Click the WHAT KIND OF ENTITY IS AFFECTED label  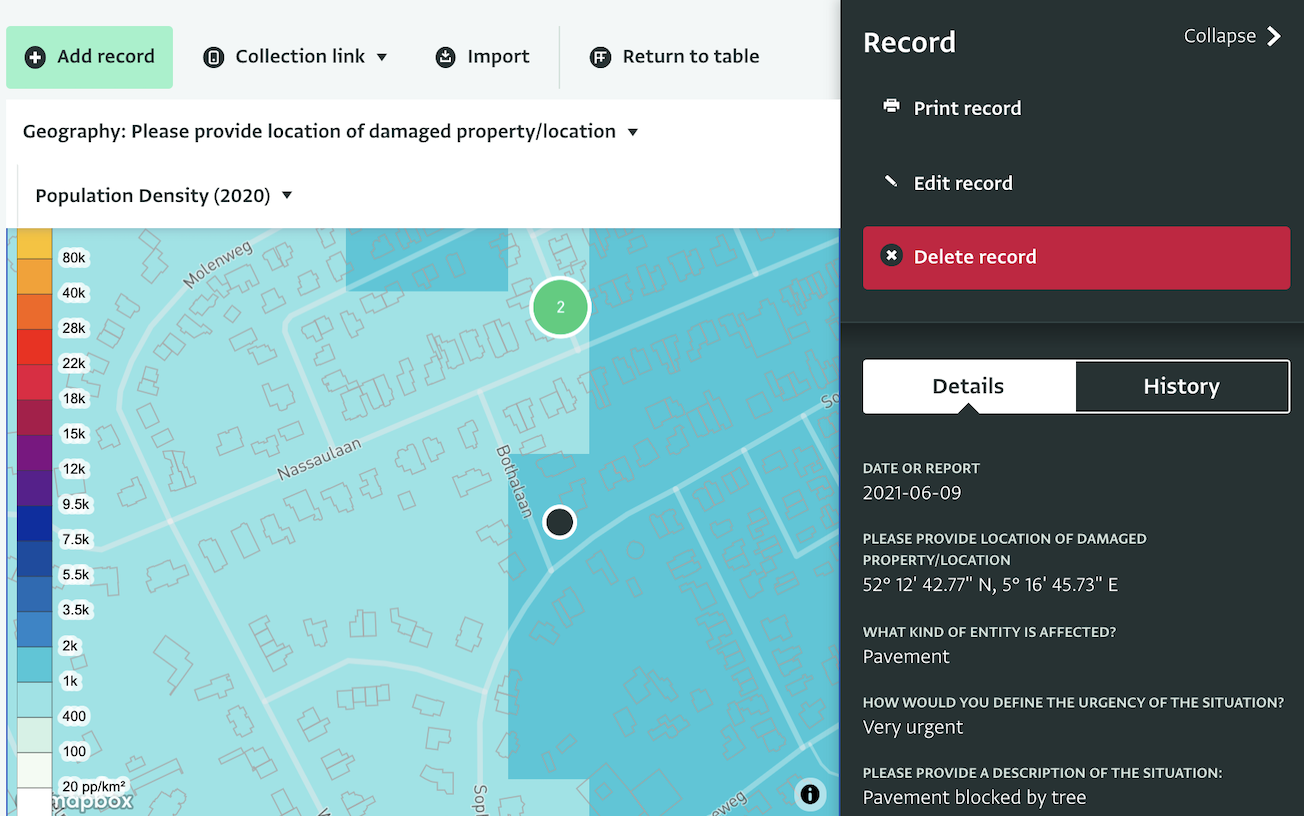pos(989,632)
